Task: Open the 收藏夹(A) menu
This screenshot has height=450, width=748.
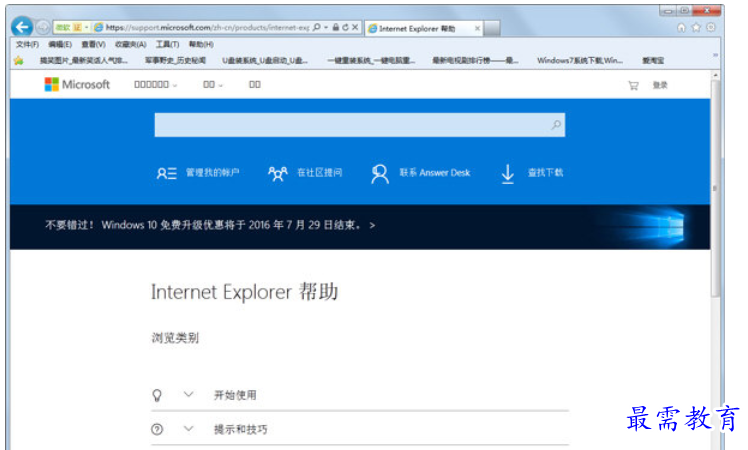Action: (130, 44)
